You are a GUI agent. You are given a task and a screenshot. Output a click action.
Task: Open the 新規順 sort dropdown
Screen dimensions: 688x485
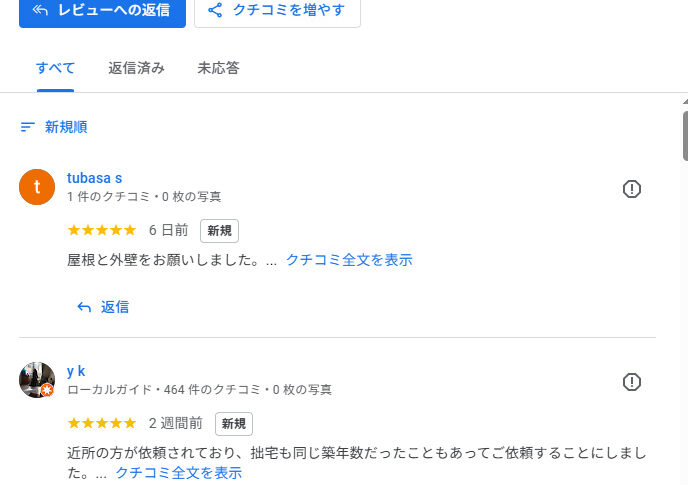point(54,127)
